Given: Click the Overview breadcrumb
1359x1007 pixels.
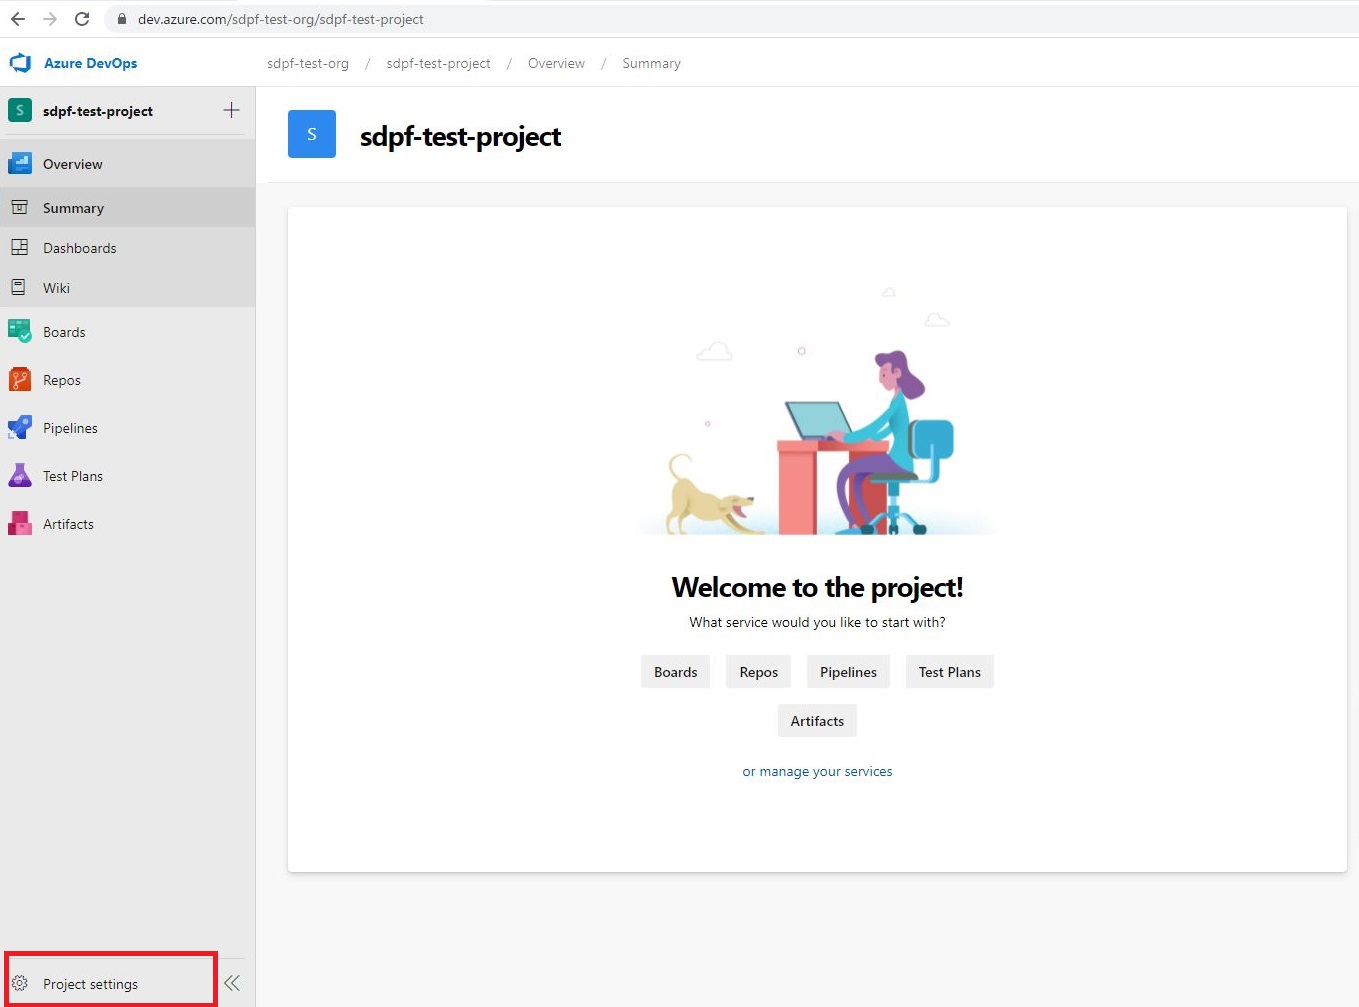Looking at the screenshot, I should 556,63.
